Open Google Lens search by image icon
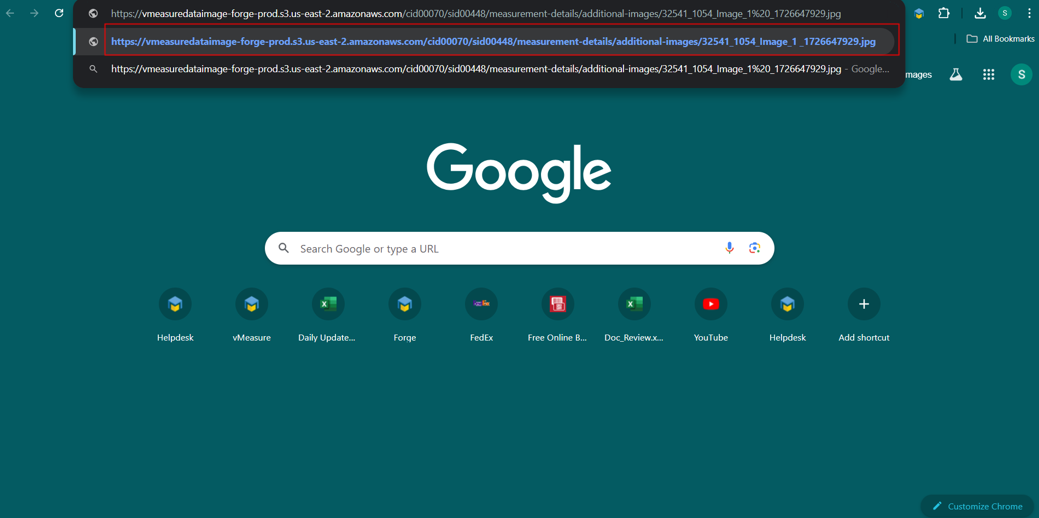This screenshot has height=518, width=1039. coord(754,248)
